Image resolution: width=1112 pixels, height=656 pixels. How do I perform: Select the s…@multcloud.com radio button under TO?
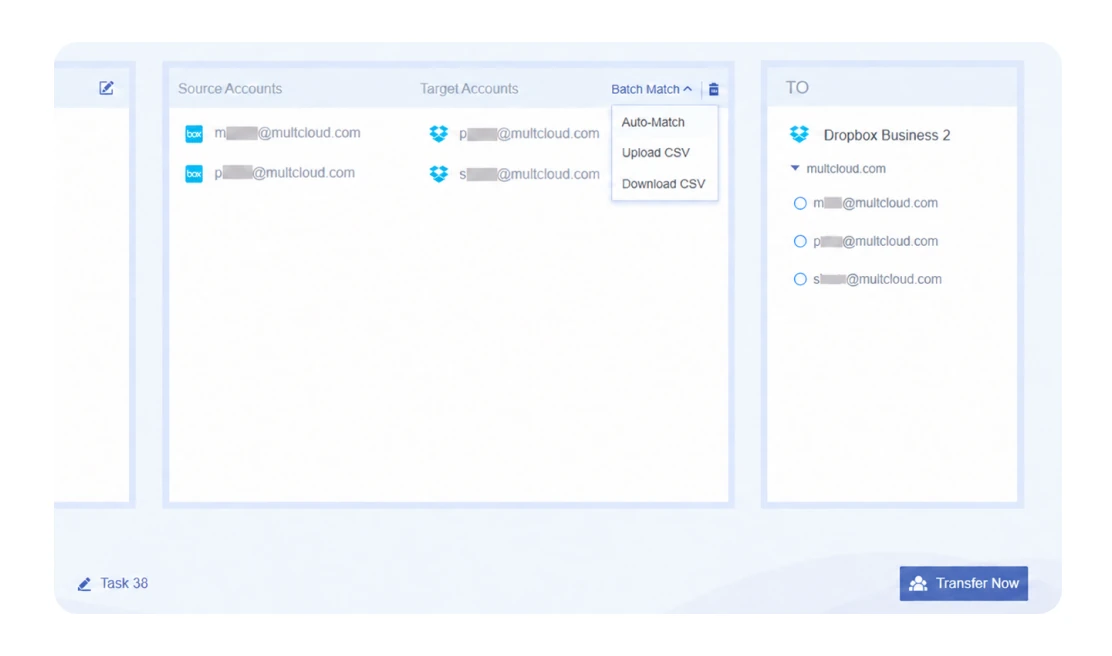(x=800, y=279)
